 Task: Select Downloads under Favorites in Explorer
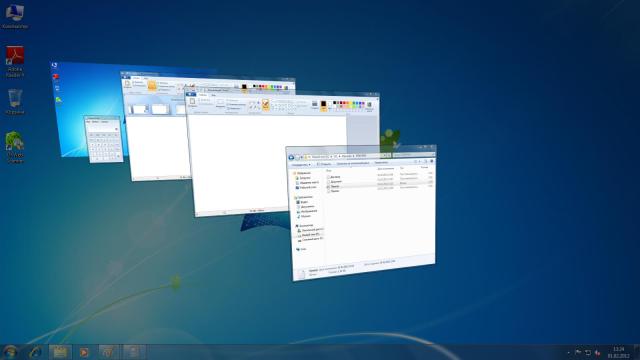pyautogui.click(x=304, y=178)
